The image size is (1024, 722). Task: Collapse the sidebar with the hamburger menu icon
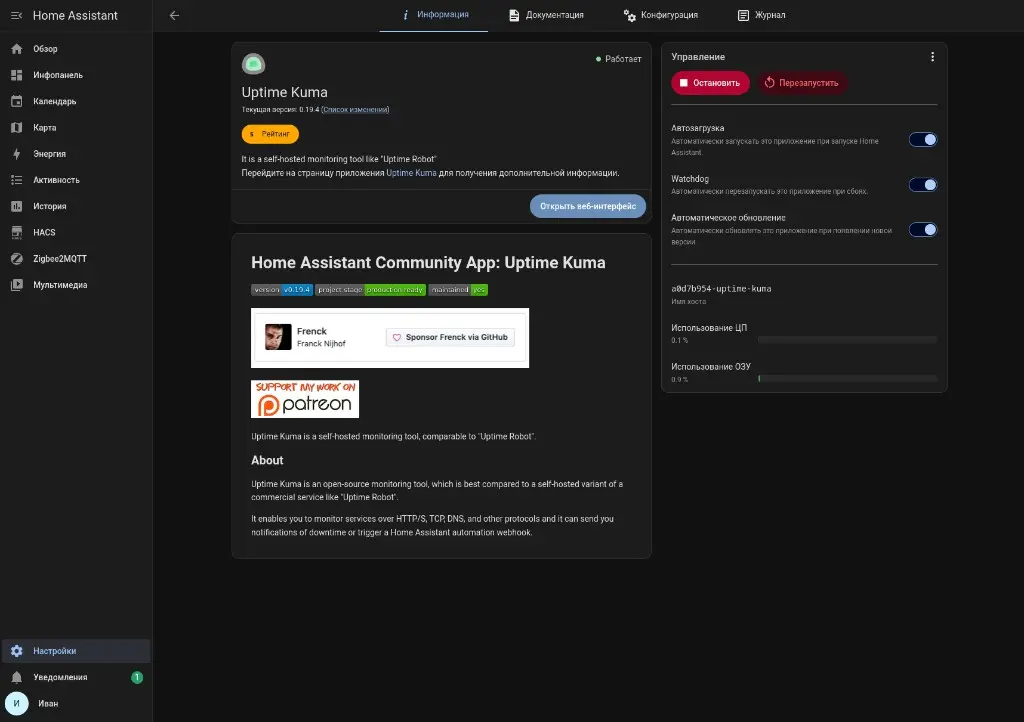(16, 15)
